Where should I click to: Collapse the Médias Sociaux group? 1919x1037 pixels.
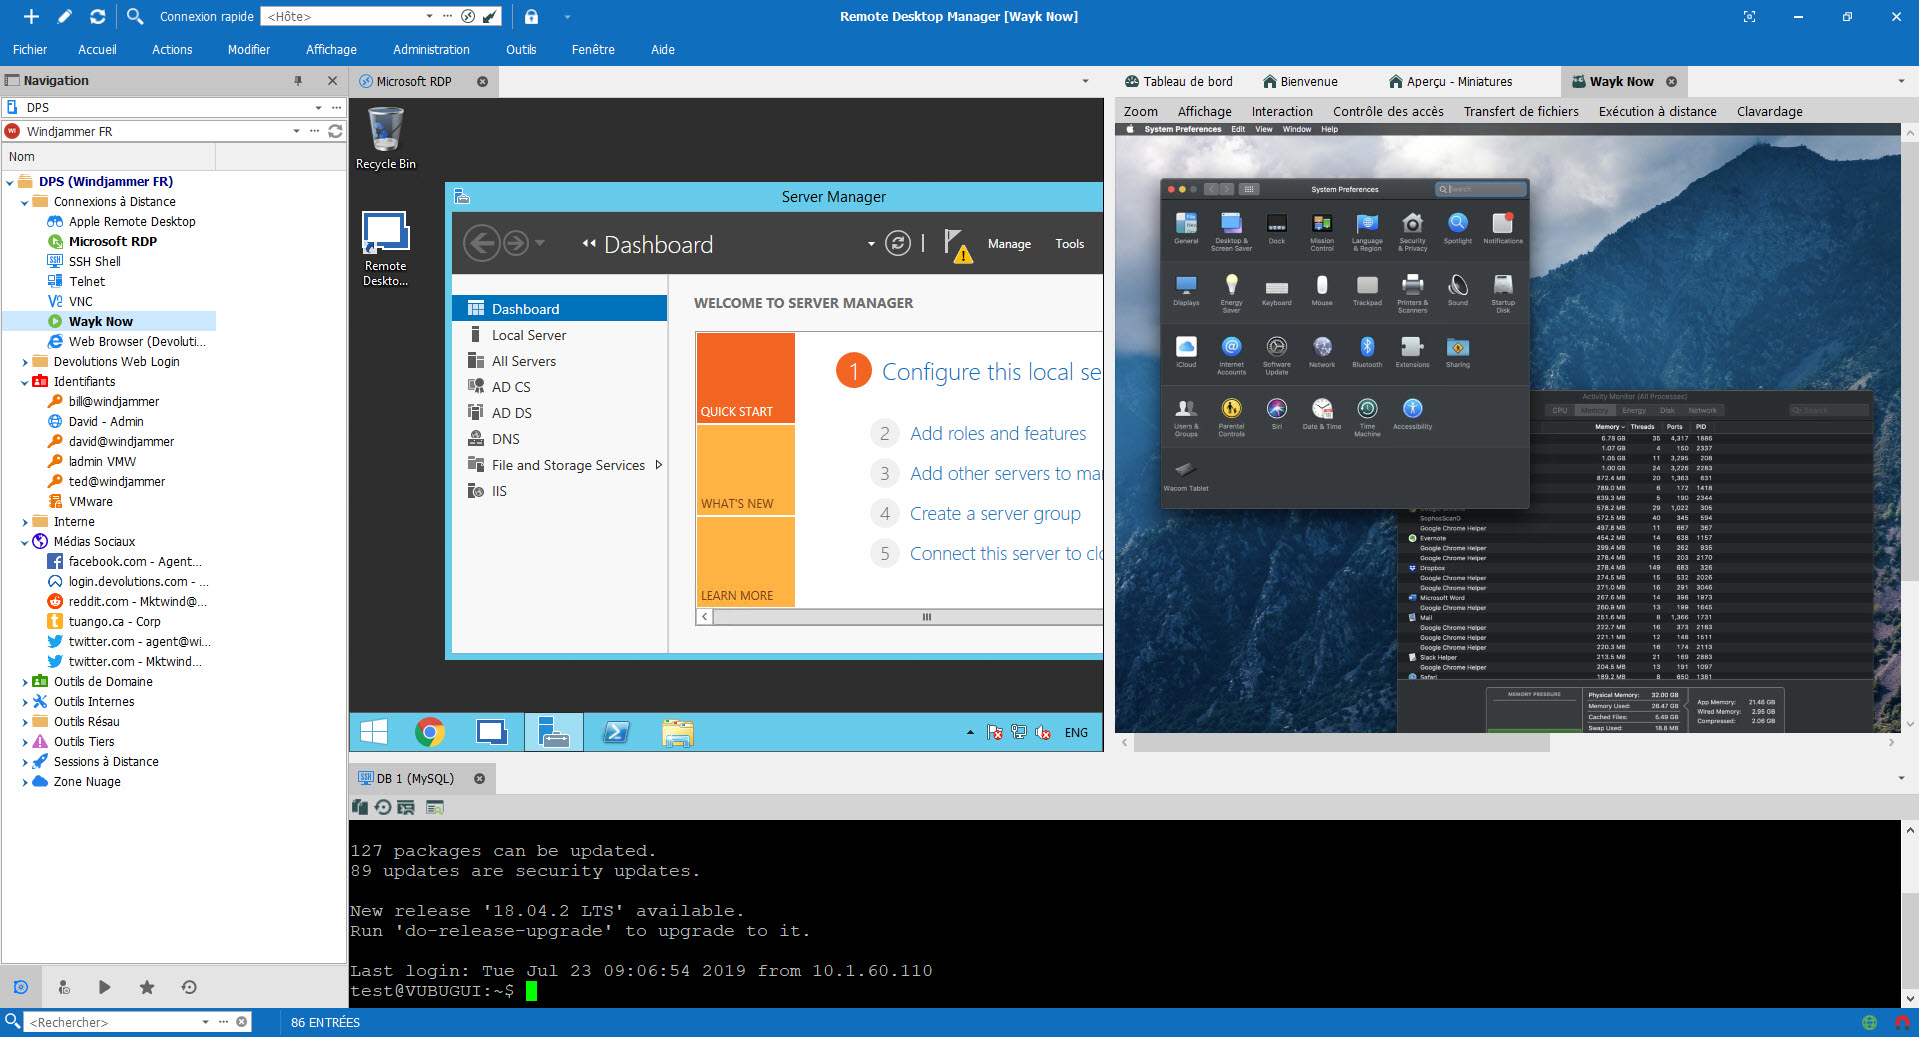point(24,542)
